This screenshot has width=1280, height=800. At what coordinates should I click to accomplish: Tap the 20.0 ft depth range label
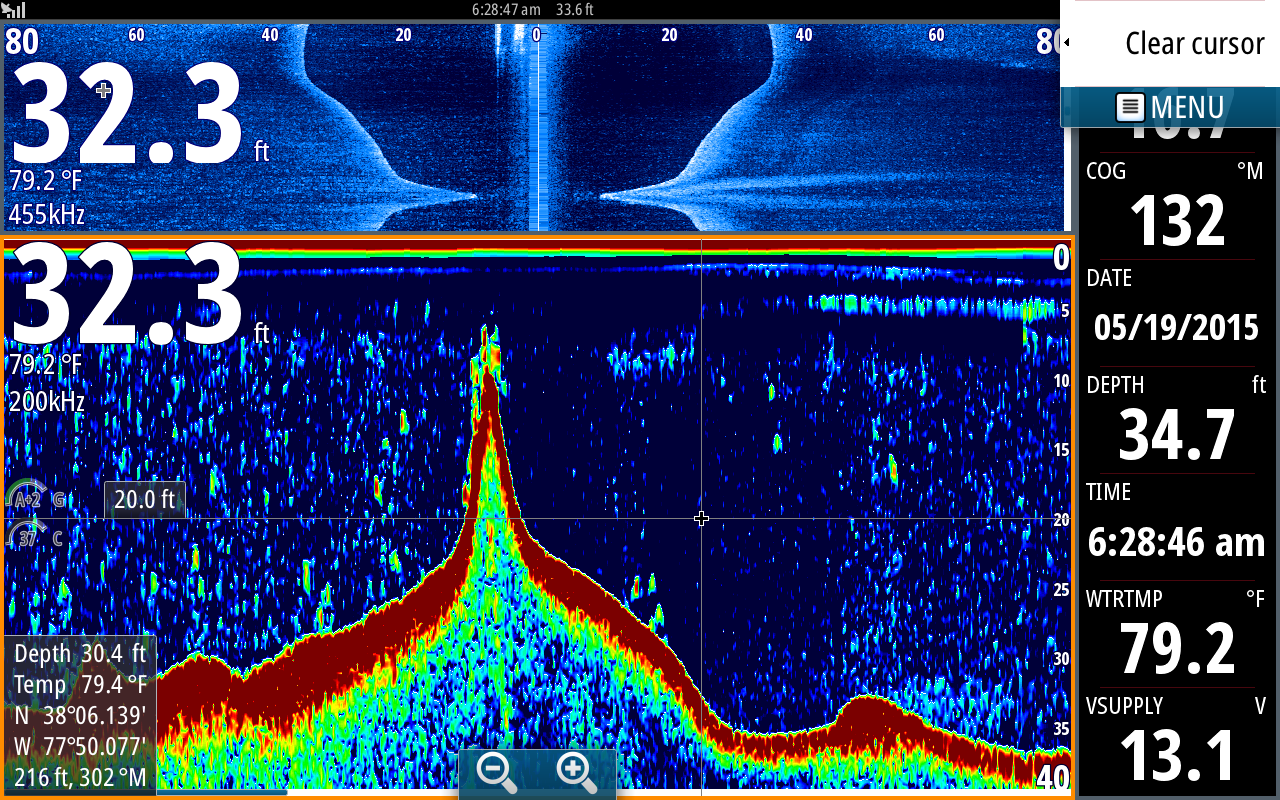[x=144, y=497]
